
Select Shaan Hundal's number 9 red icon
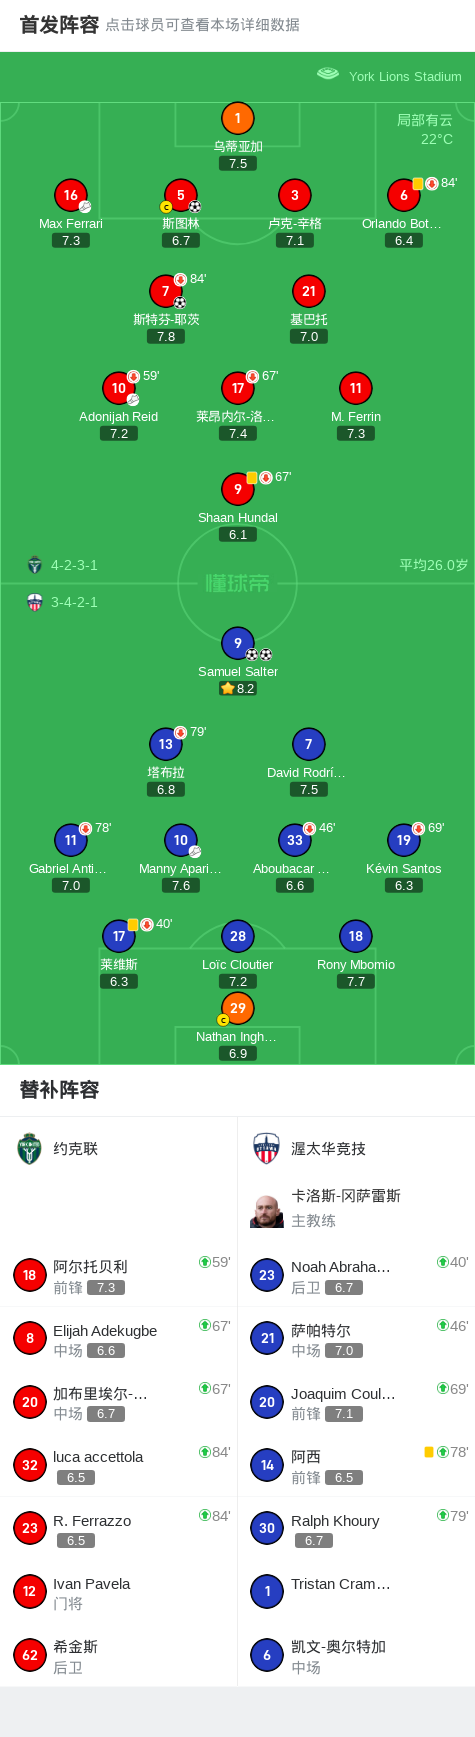[238, 490]
